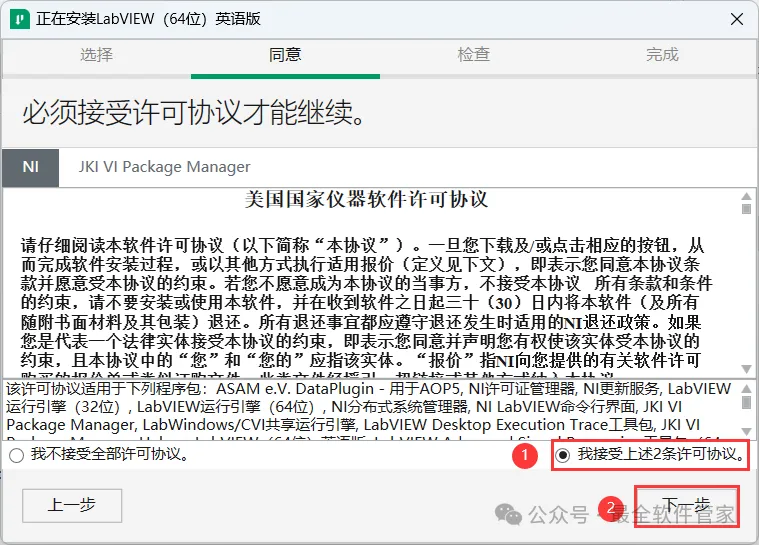Screen dimensions: 759x545
Task: Select the accept license agreements radio button
Action: (x=562, y=455)
